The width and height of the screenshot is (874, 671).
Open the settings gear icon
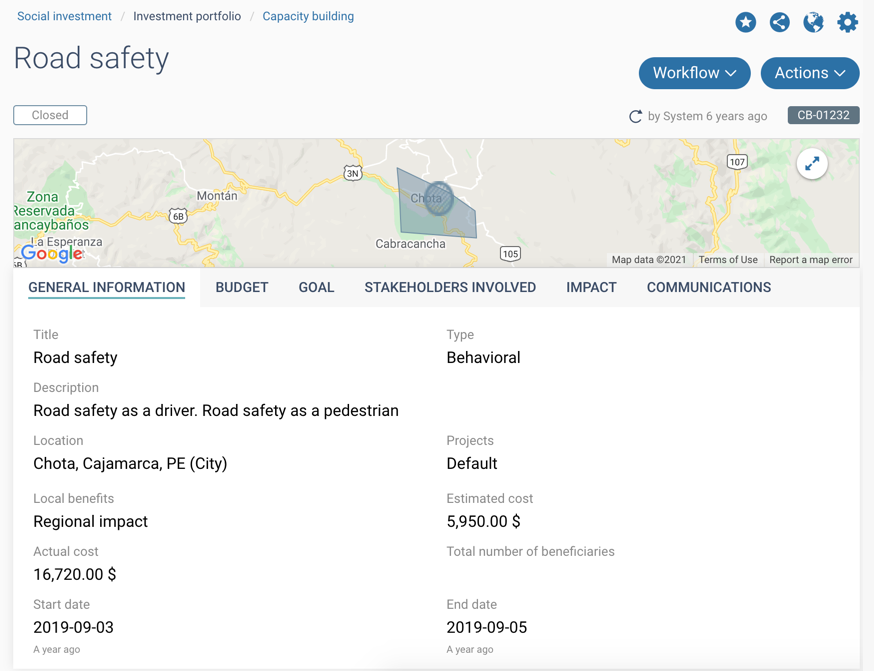(x=847, y=22)
